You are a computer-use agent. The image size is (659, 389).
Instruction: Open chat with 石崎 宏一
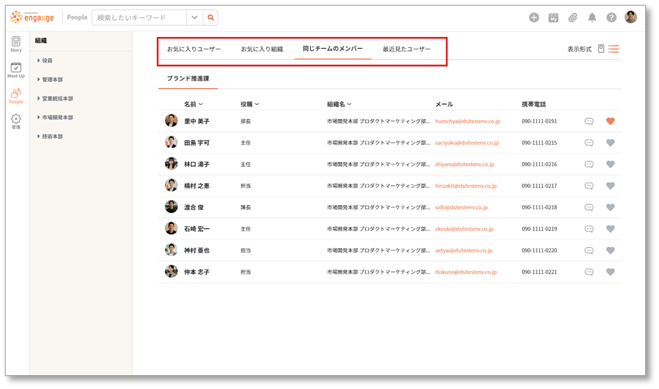click(589, 229)
